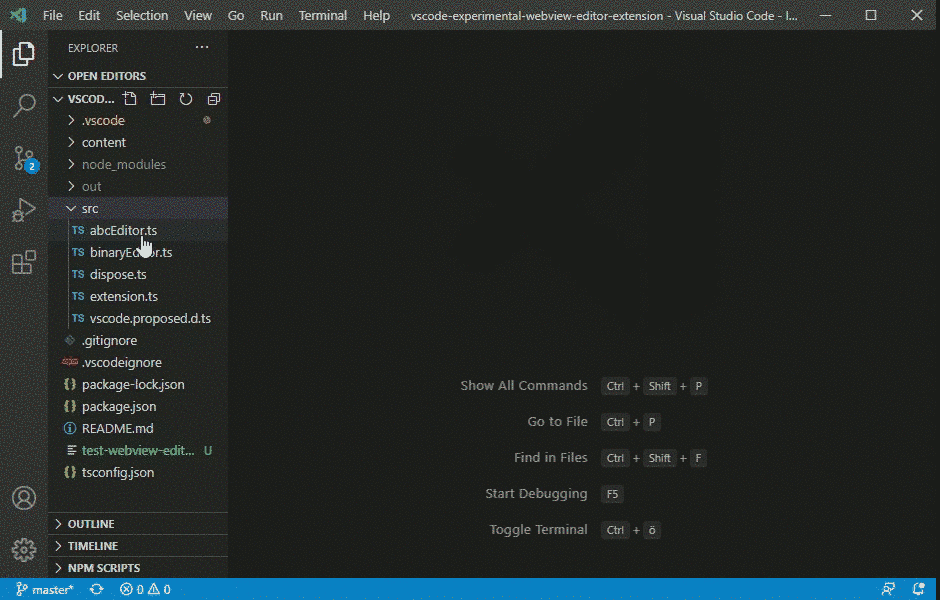This screenshot has width=940, height=600.
Task: Click the synchronize changes icon in status bar
Action: coord(97,590)
